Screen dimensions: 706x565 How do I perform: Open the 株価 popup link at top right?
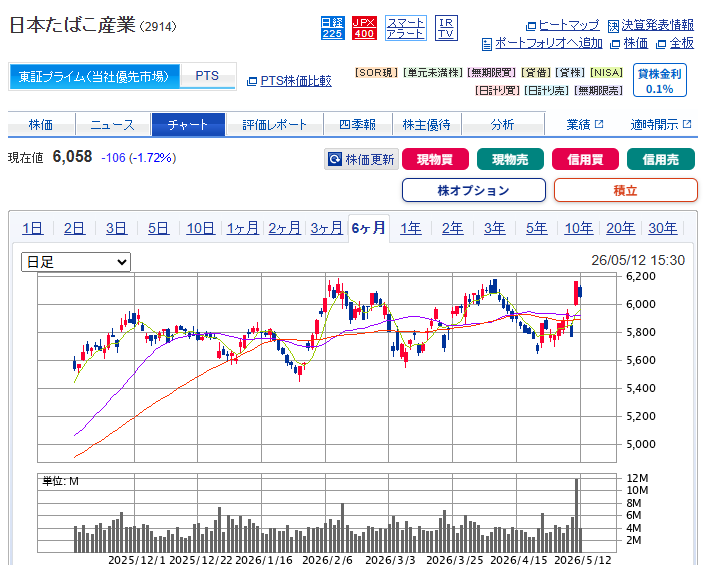pyautogui.click(x=635, y=43)
